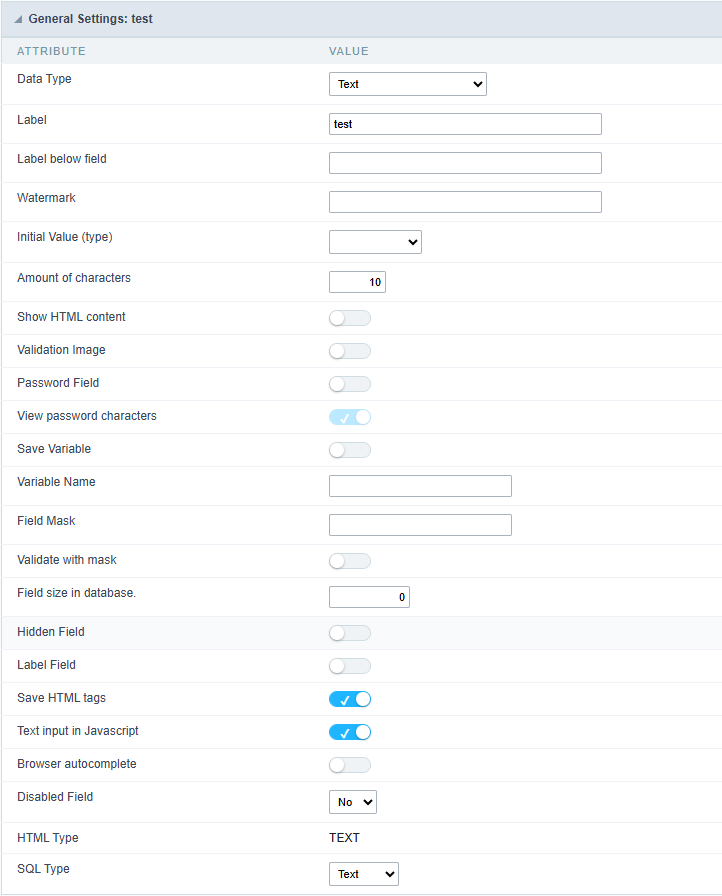
Task: Open the Data Type dropdown
Action: [407, 84]
